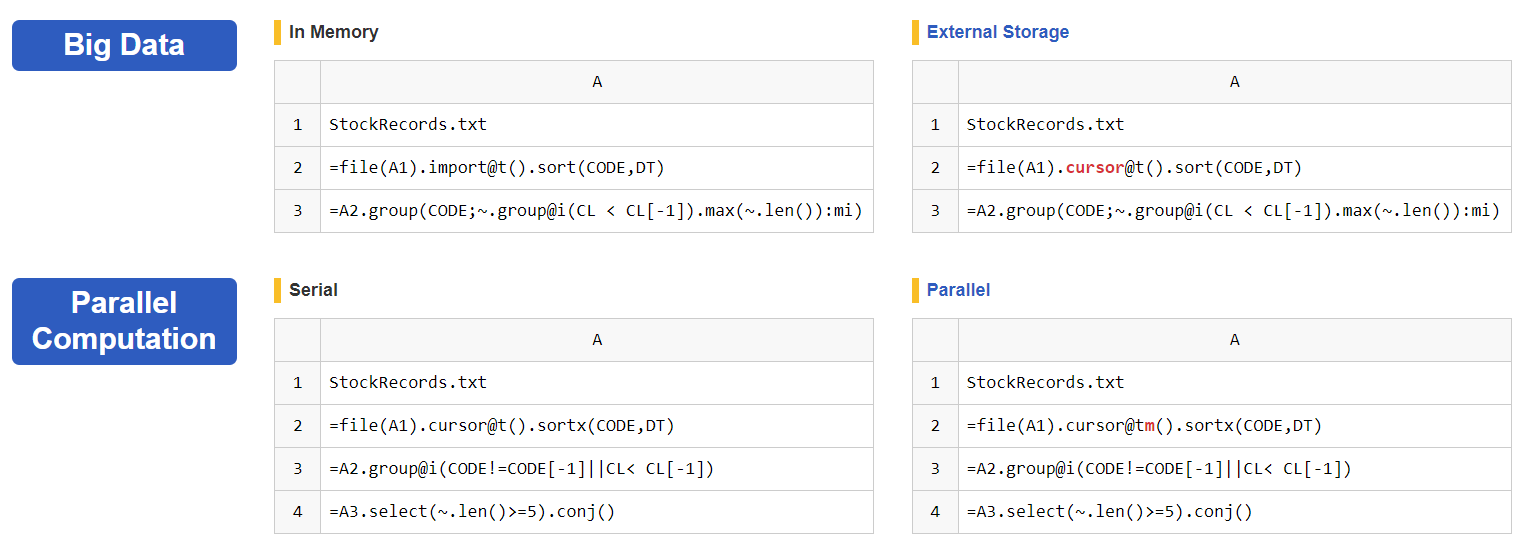The image size is (1525, 555).
Task: Select the In Memory section heading
Action: [333, 32]
